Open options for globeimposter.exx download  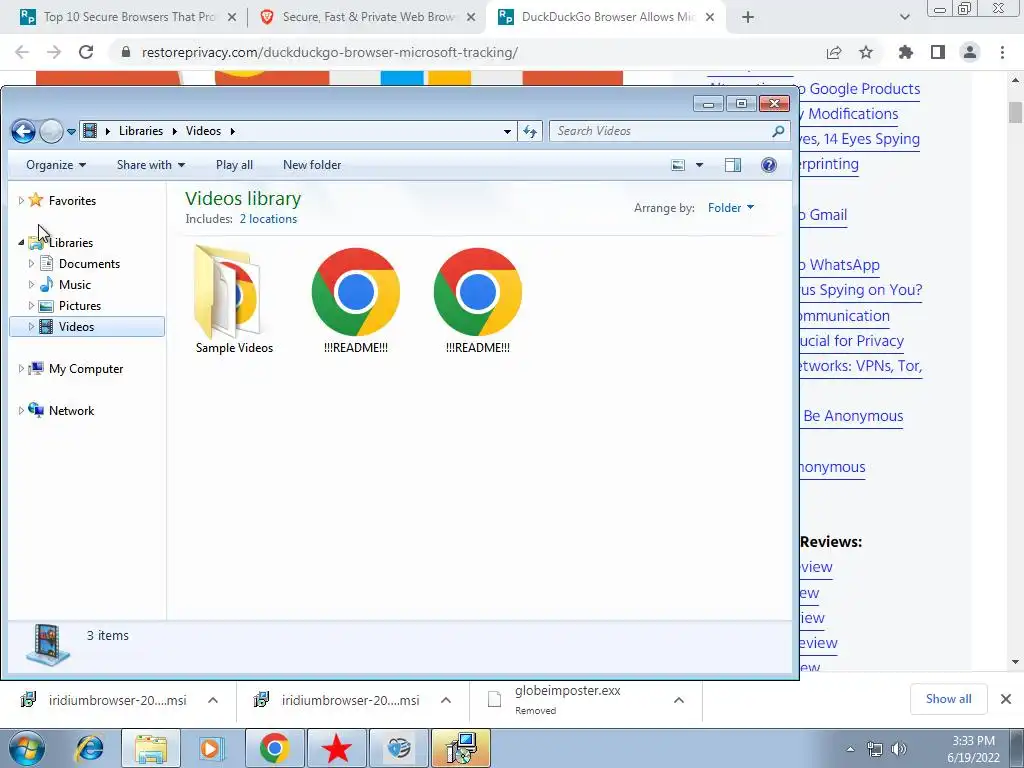679,700
